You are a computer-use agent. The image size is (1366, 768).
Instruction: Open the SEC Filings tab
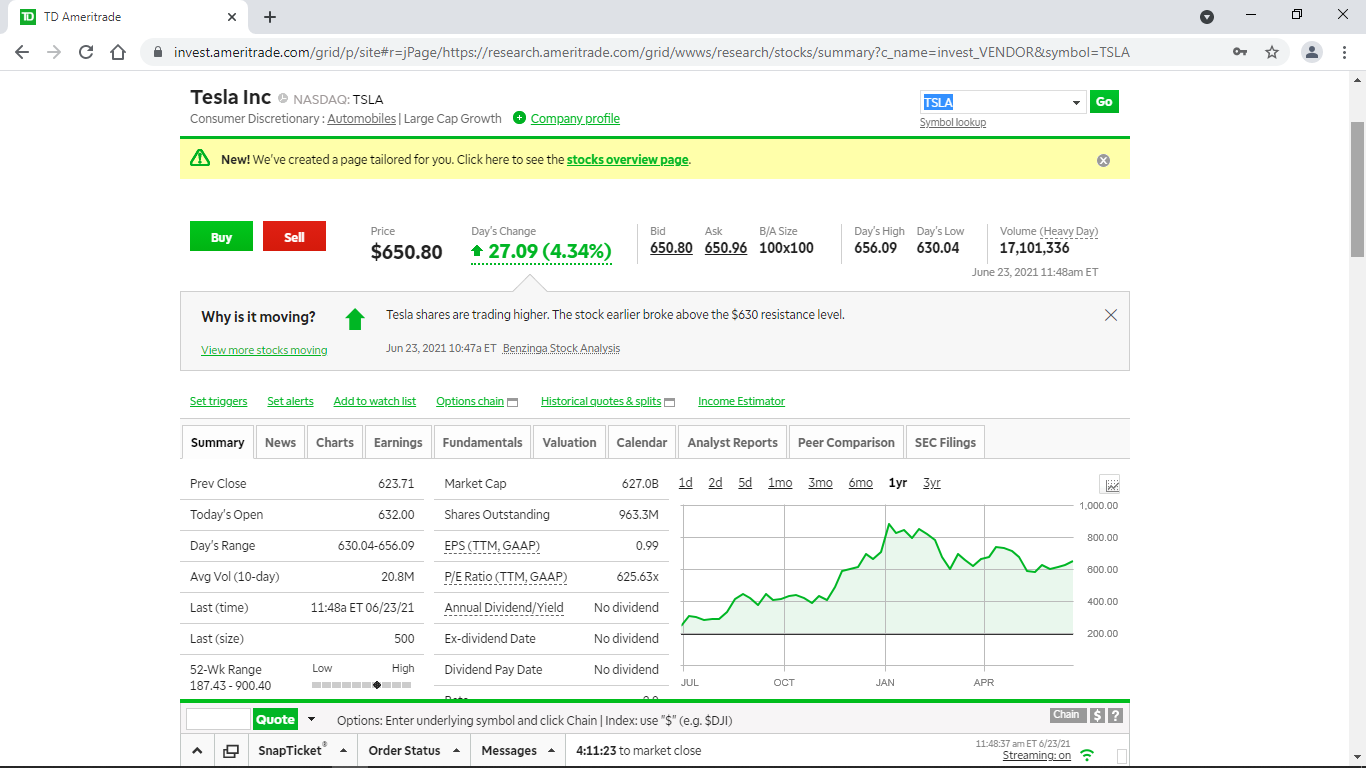[x=945, y=442]
